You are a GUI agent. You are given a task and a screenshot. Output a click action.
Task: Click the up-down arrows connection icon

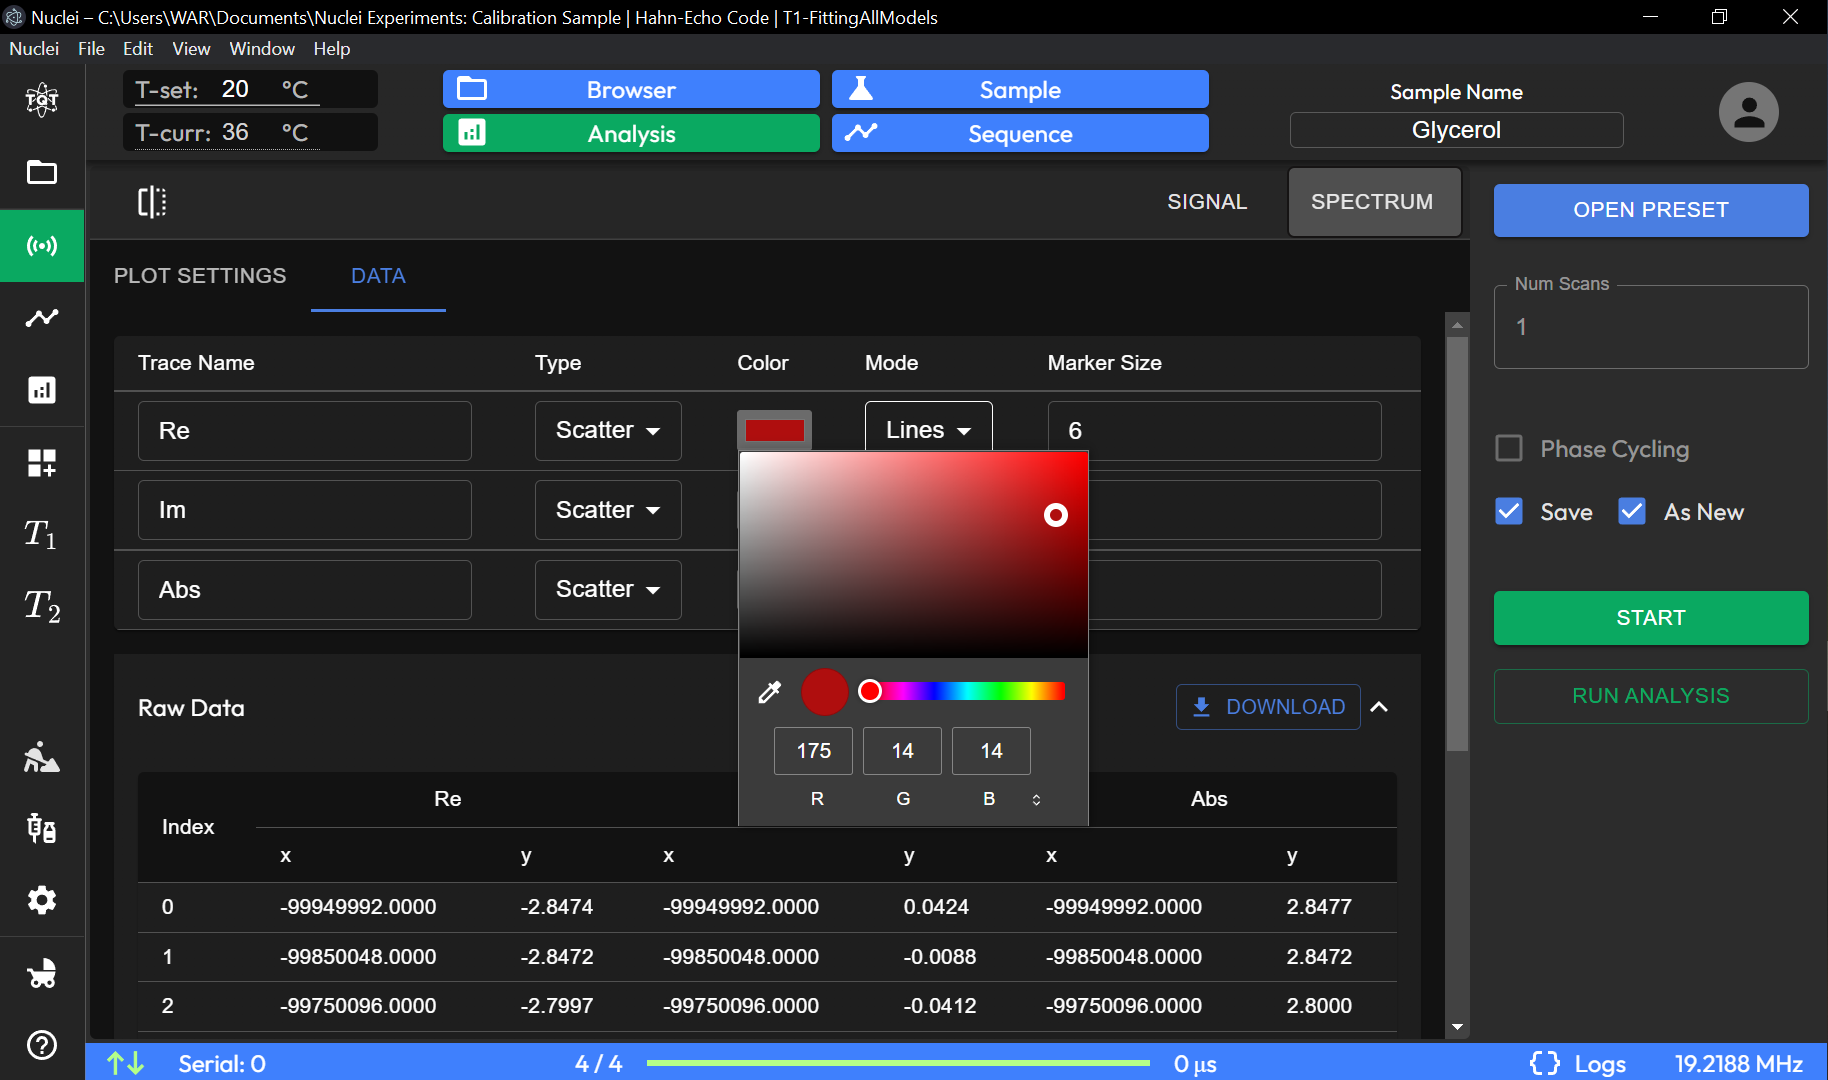(126, 1063)
